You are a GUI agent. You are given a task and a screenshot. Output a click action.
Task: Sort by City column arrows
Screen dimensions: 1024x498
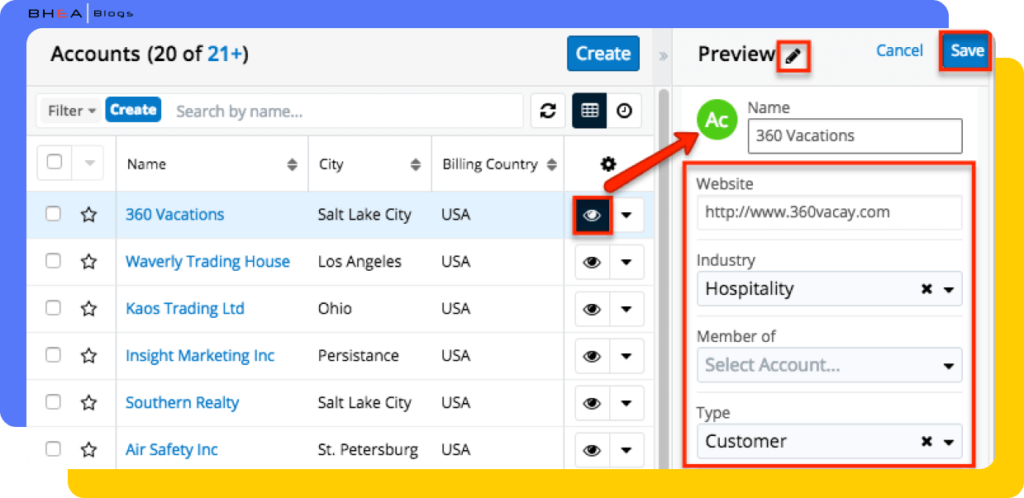(x=415, y=165)
